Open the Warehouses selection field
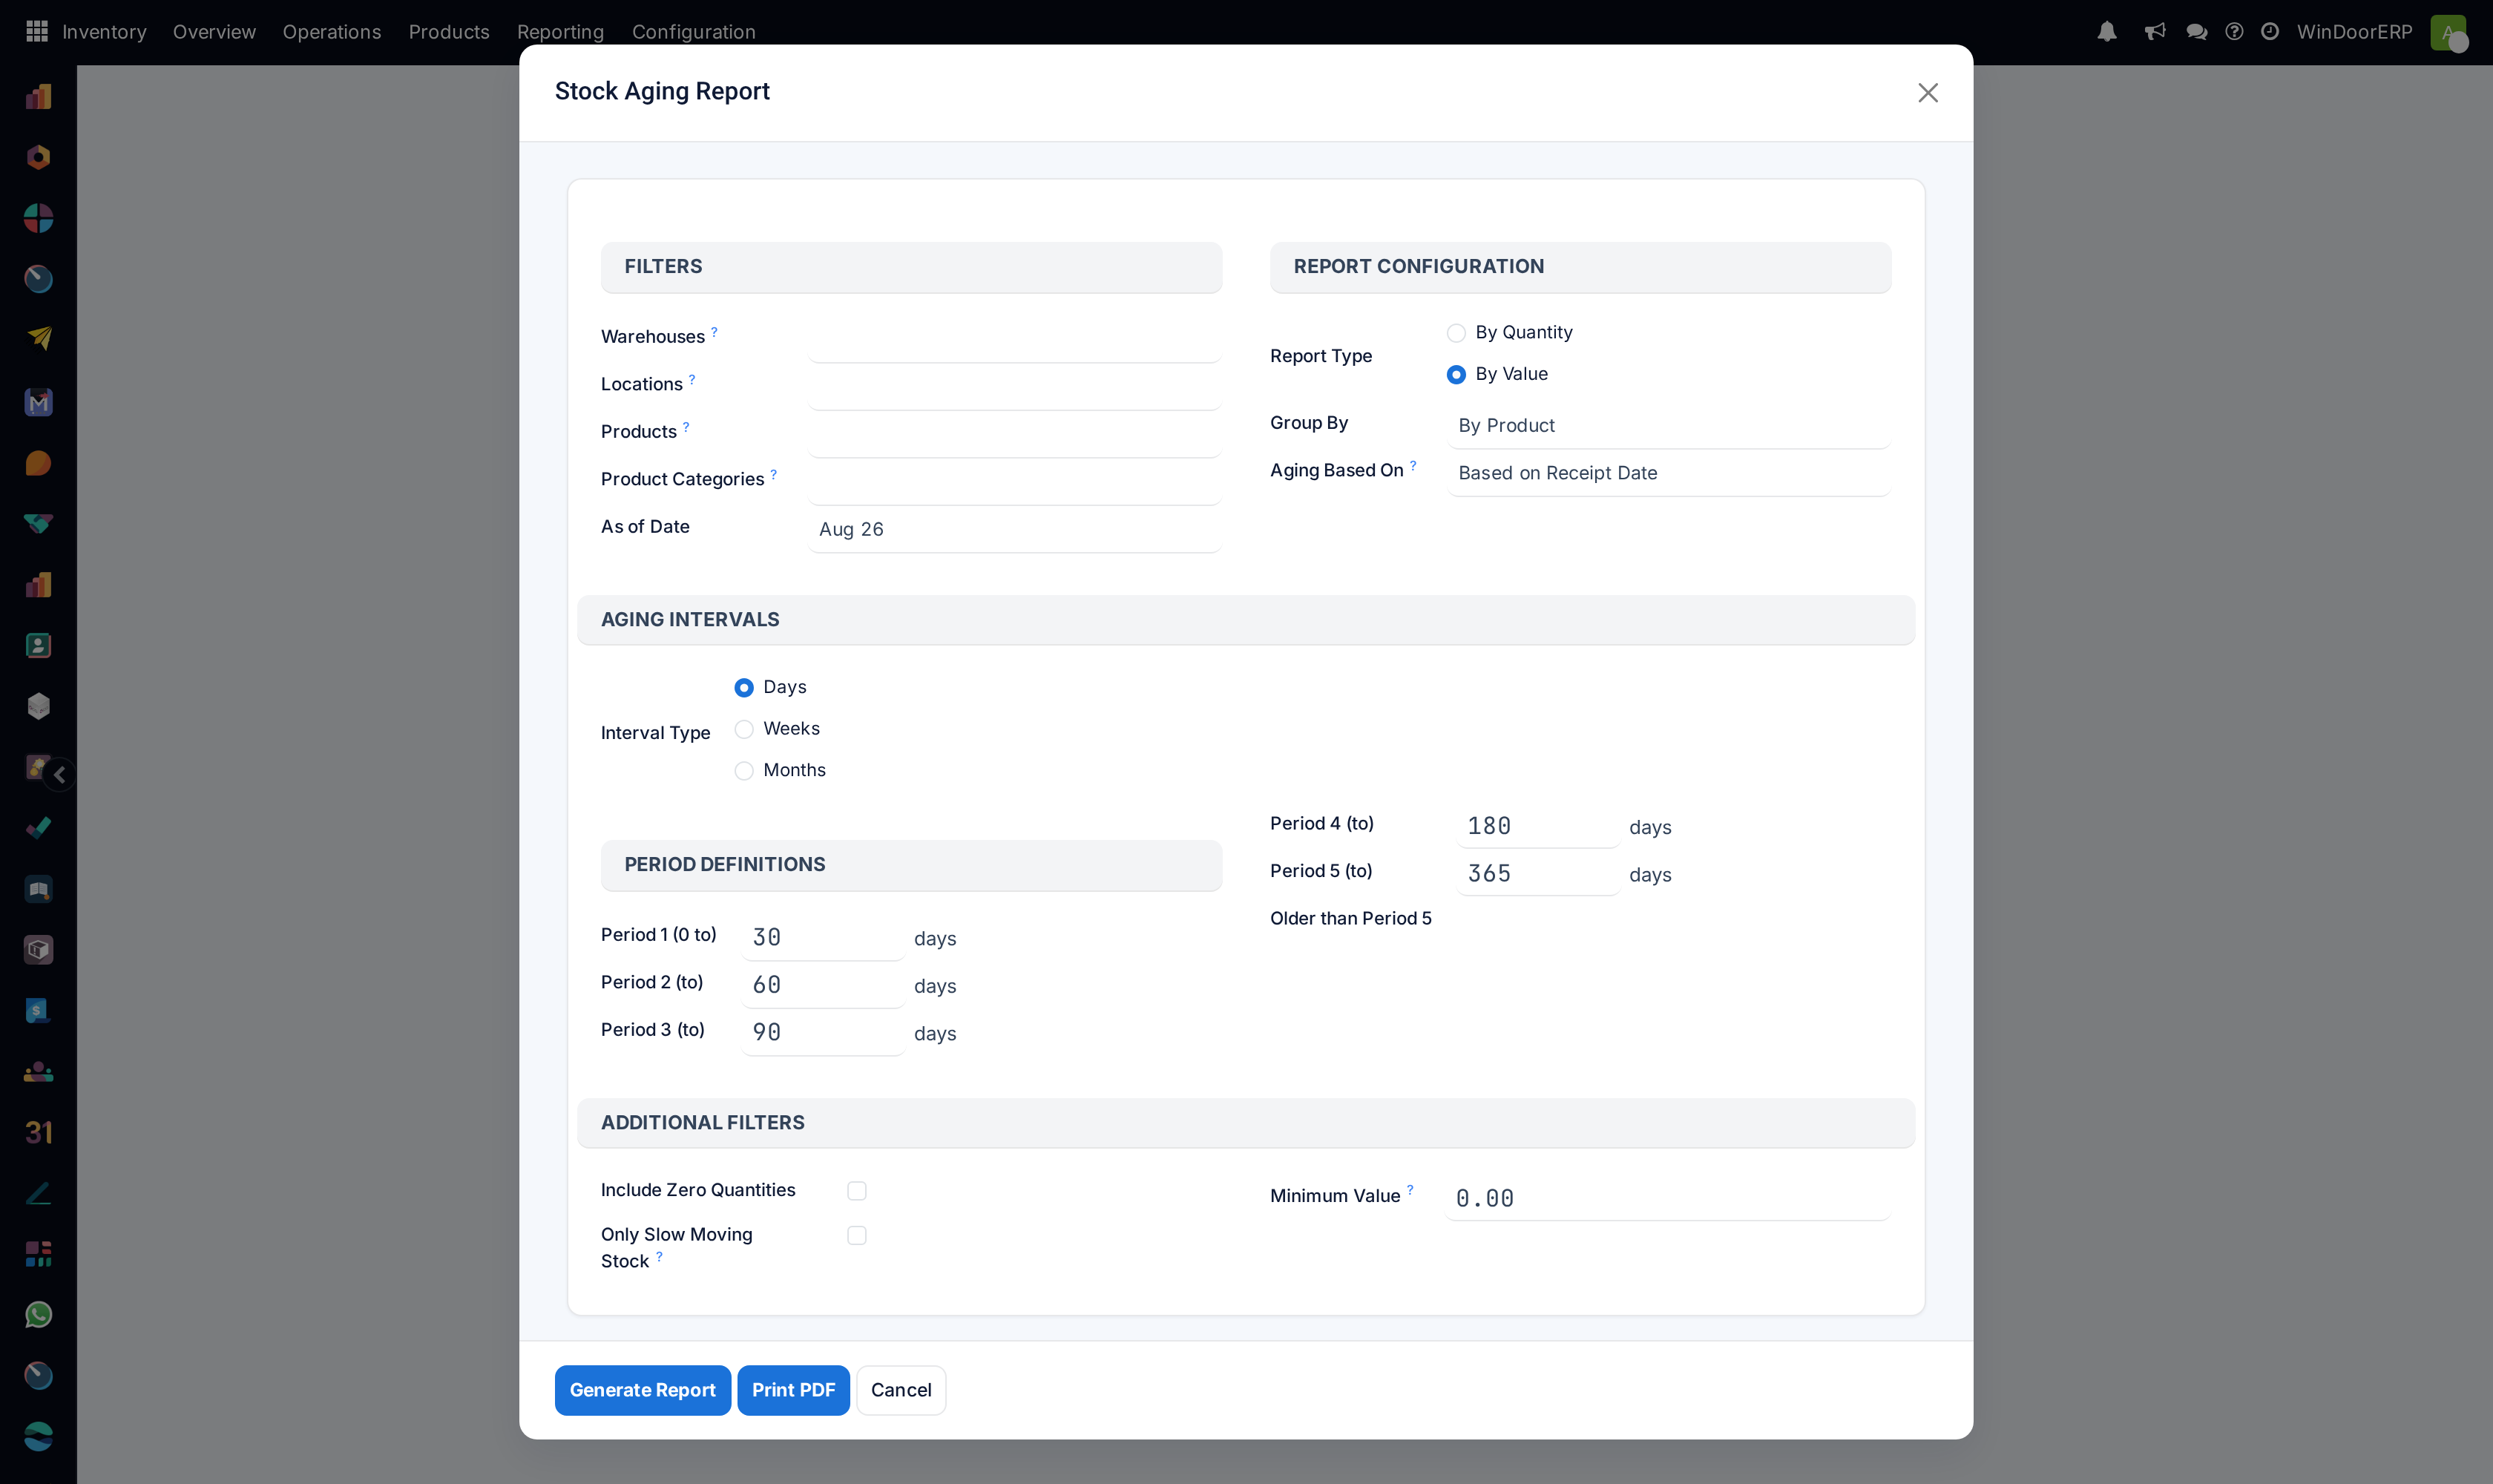This screenshot has height=1484, width=2493. (x=1014, y=339)
